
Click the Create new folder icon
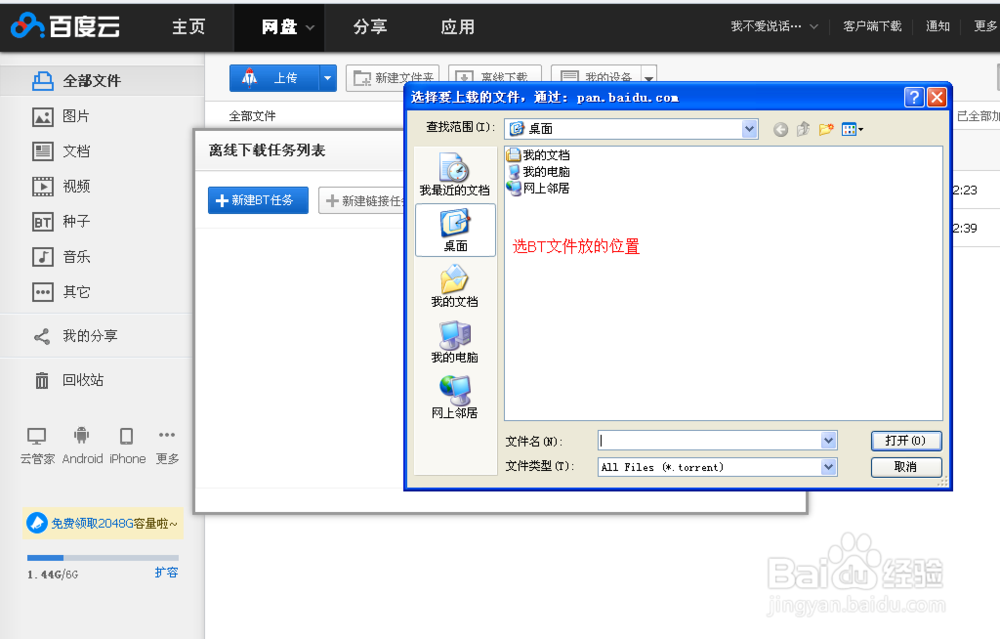[x=826, y=129]
